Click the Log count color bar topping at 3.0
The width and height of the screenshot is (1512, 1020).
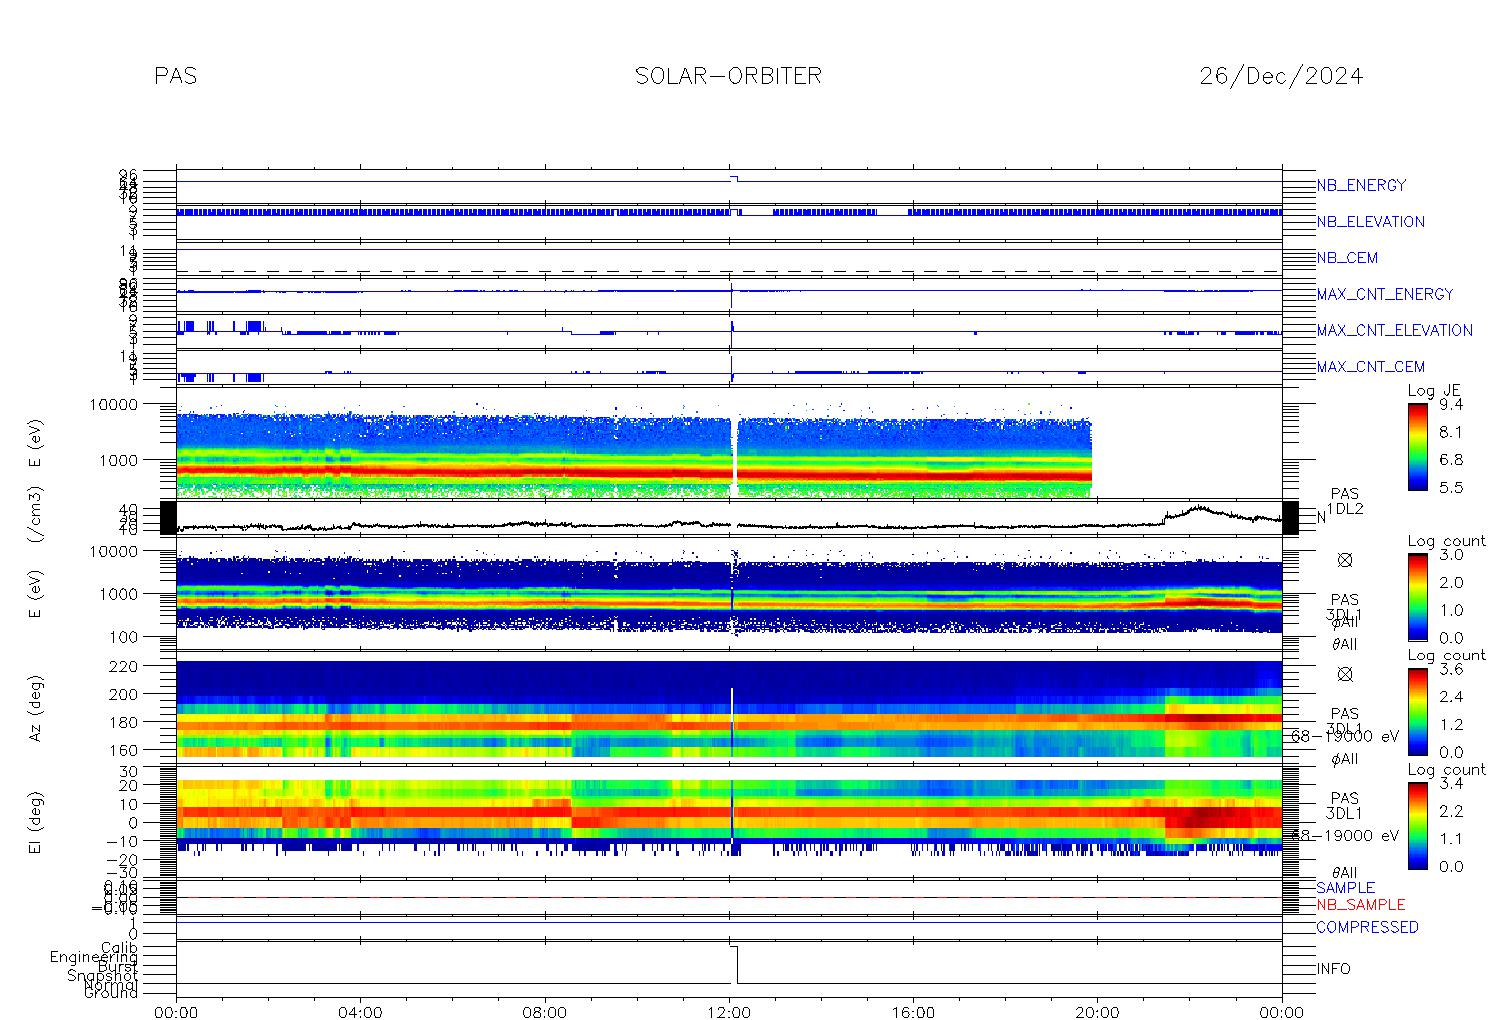pyautogui.click(x=1417, y=597)
